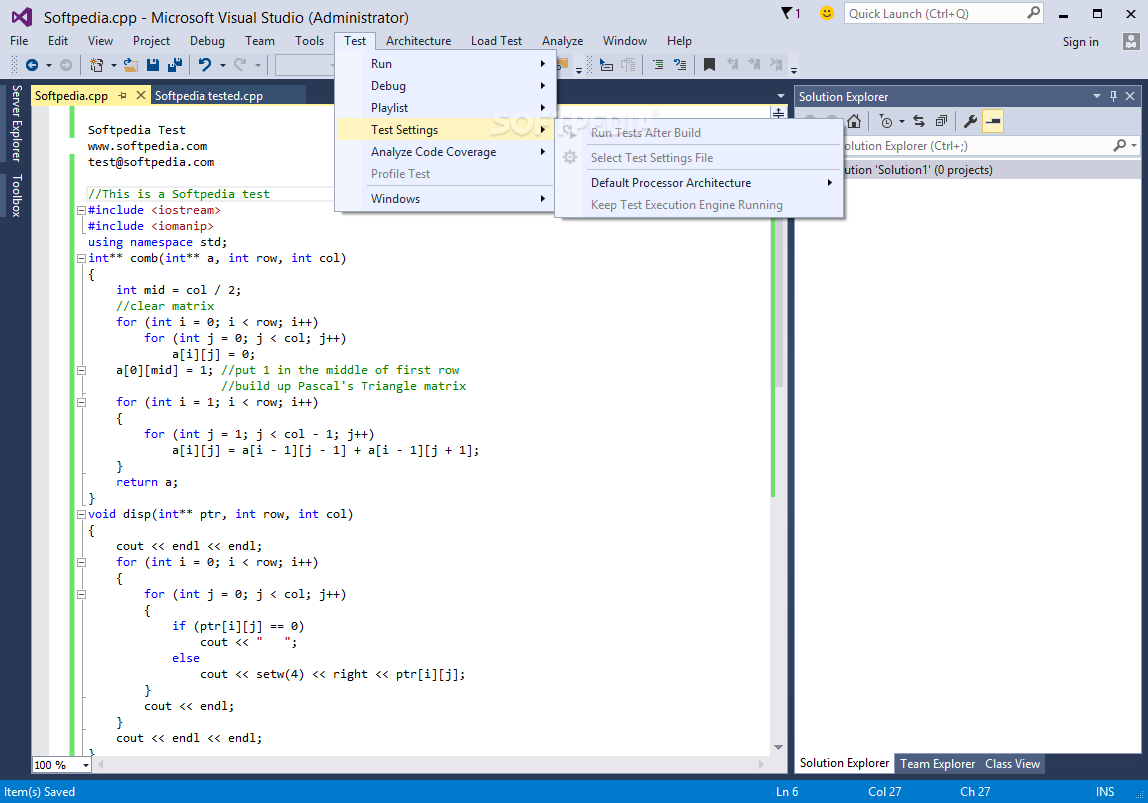
Task: Open the Windows submenu in the Test menu
Action: coord(444,199)
